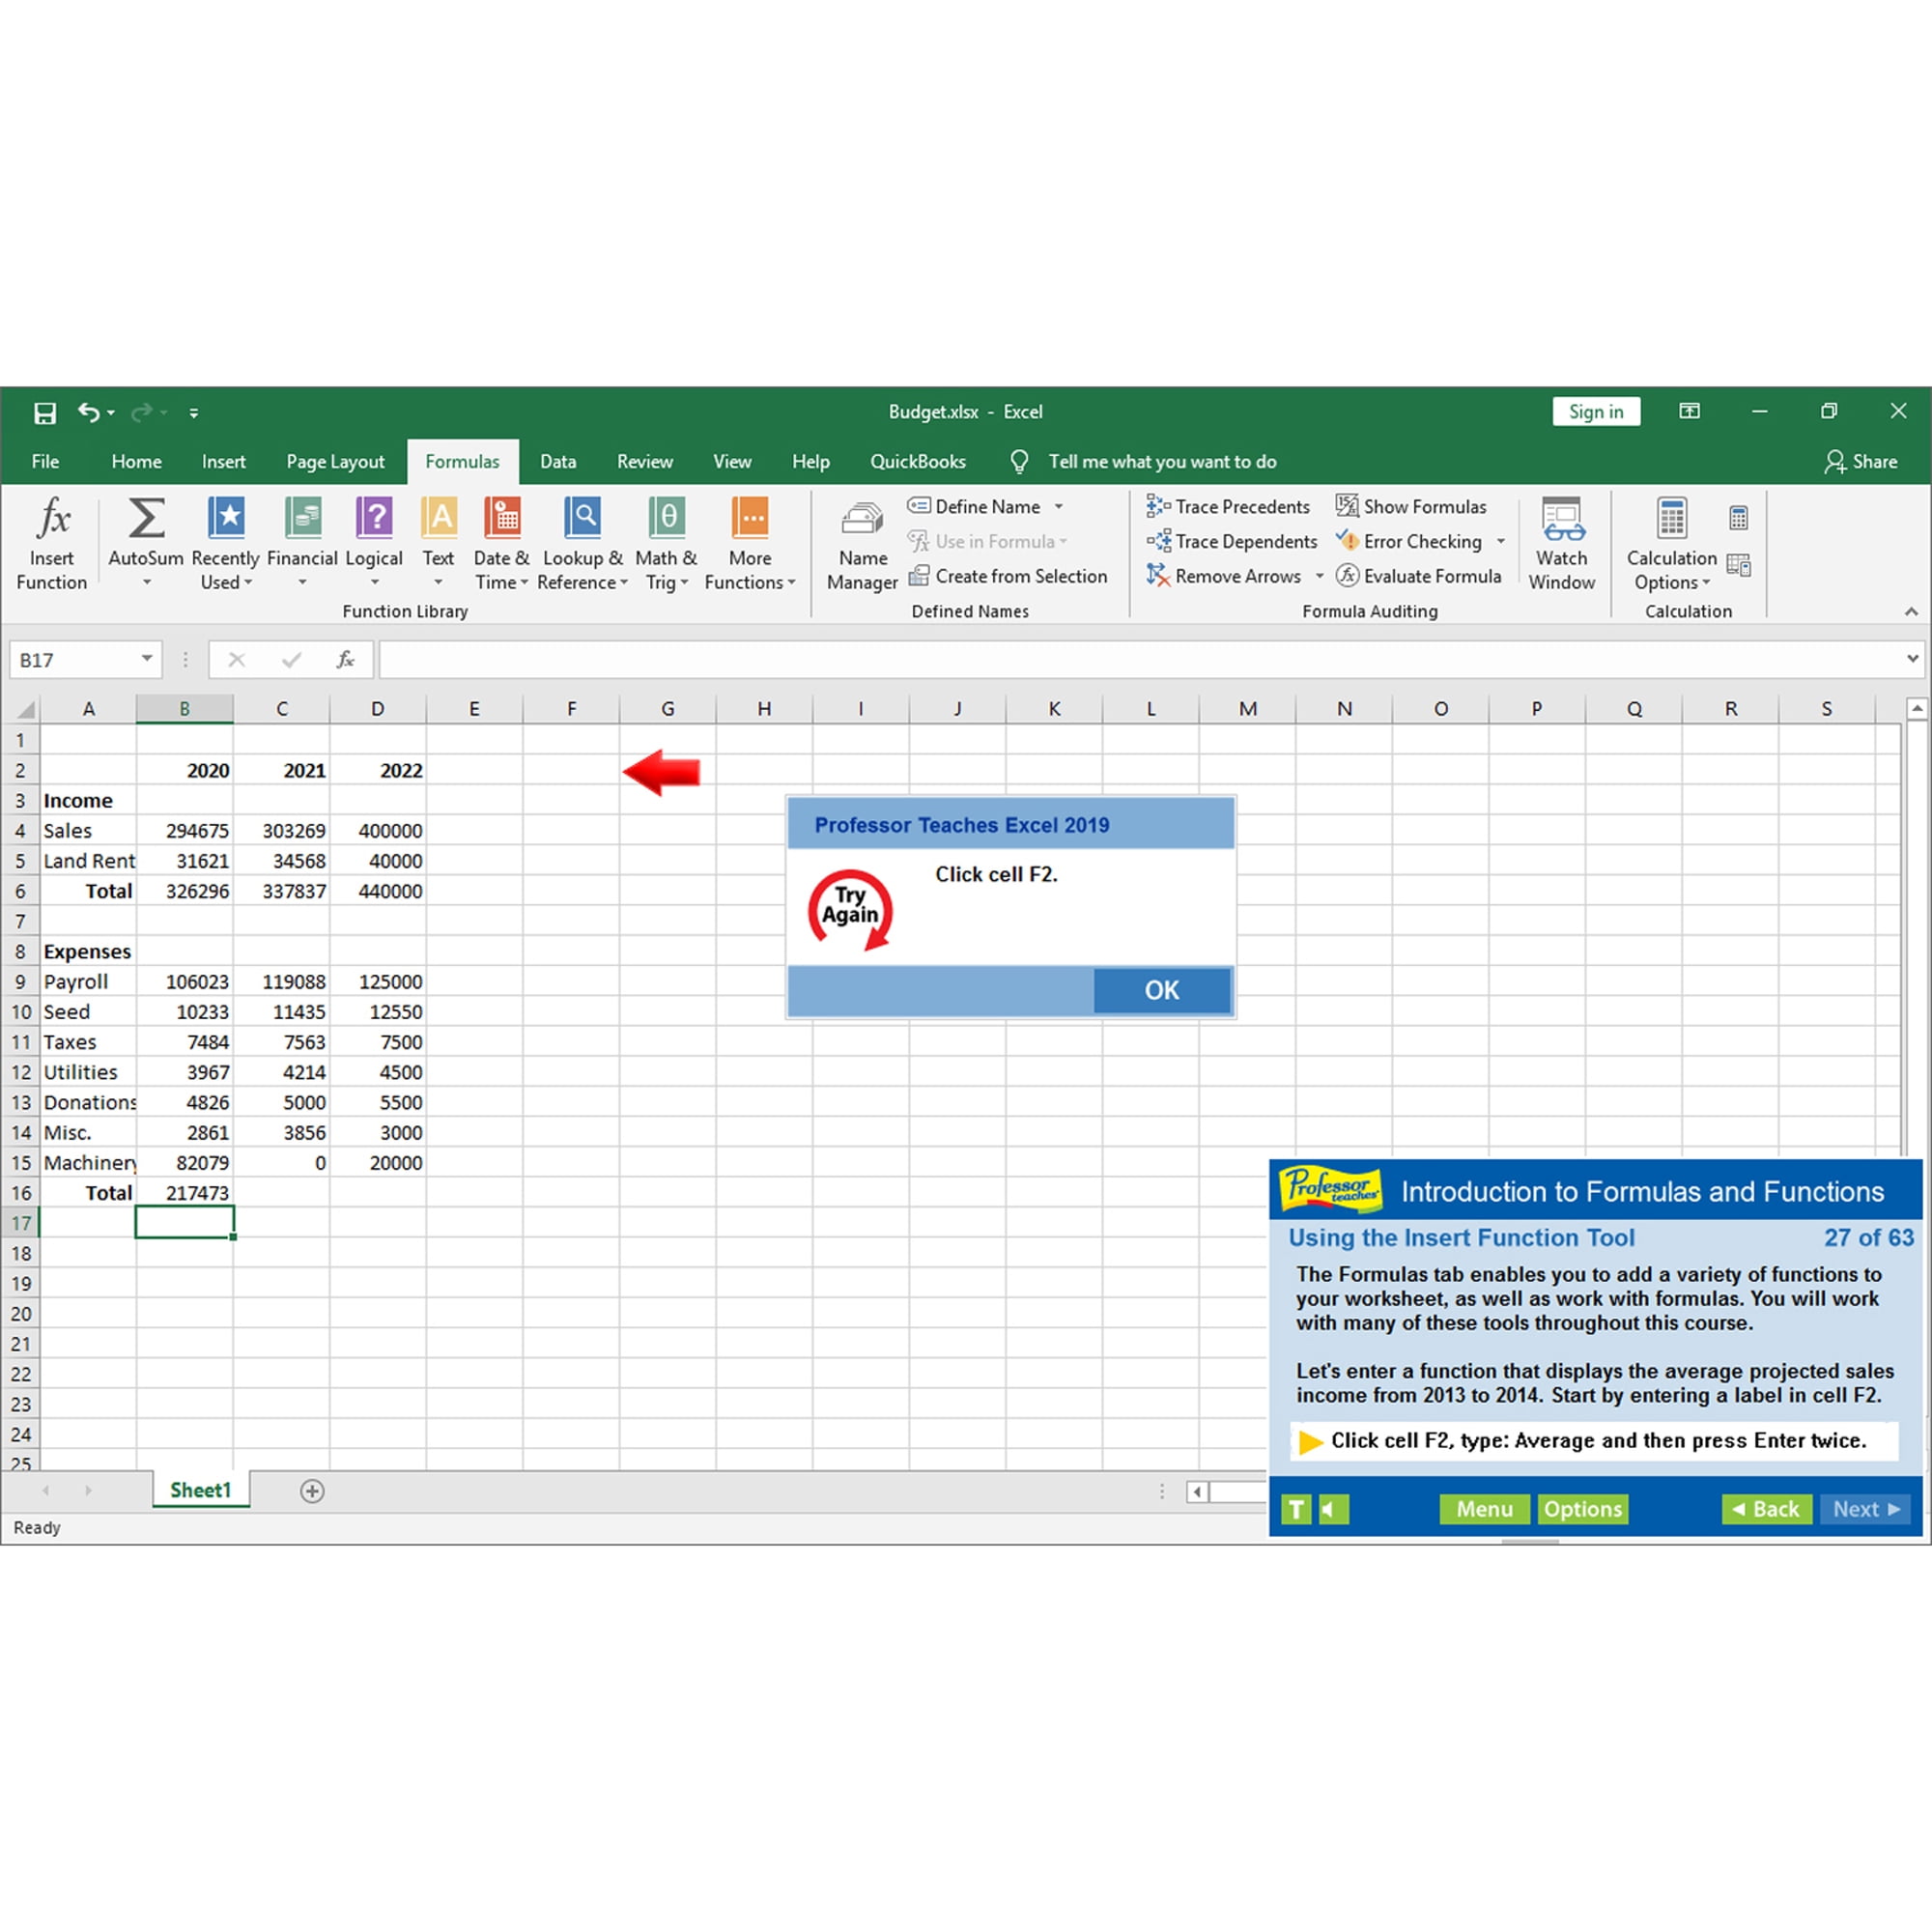Open the Text functions icon
The width and height of the screenshot is (1932, 1932).
click(439, 518)
